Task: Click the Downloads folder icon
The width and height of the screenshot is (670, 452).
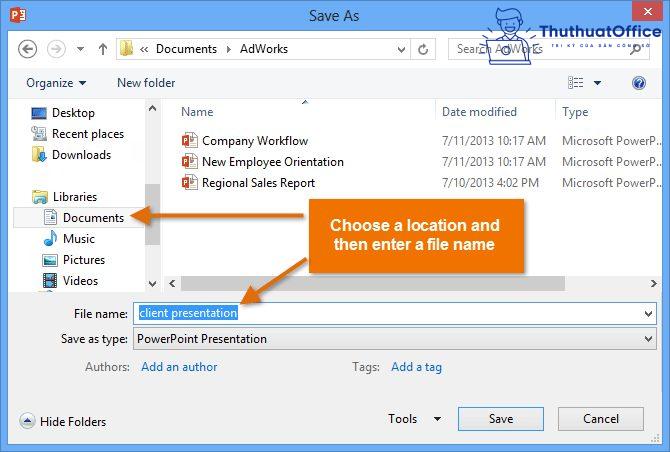Action: 39,155
